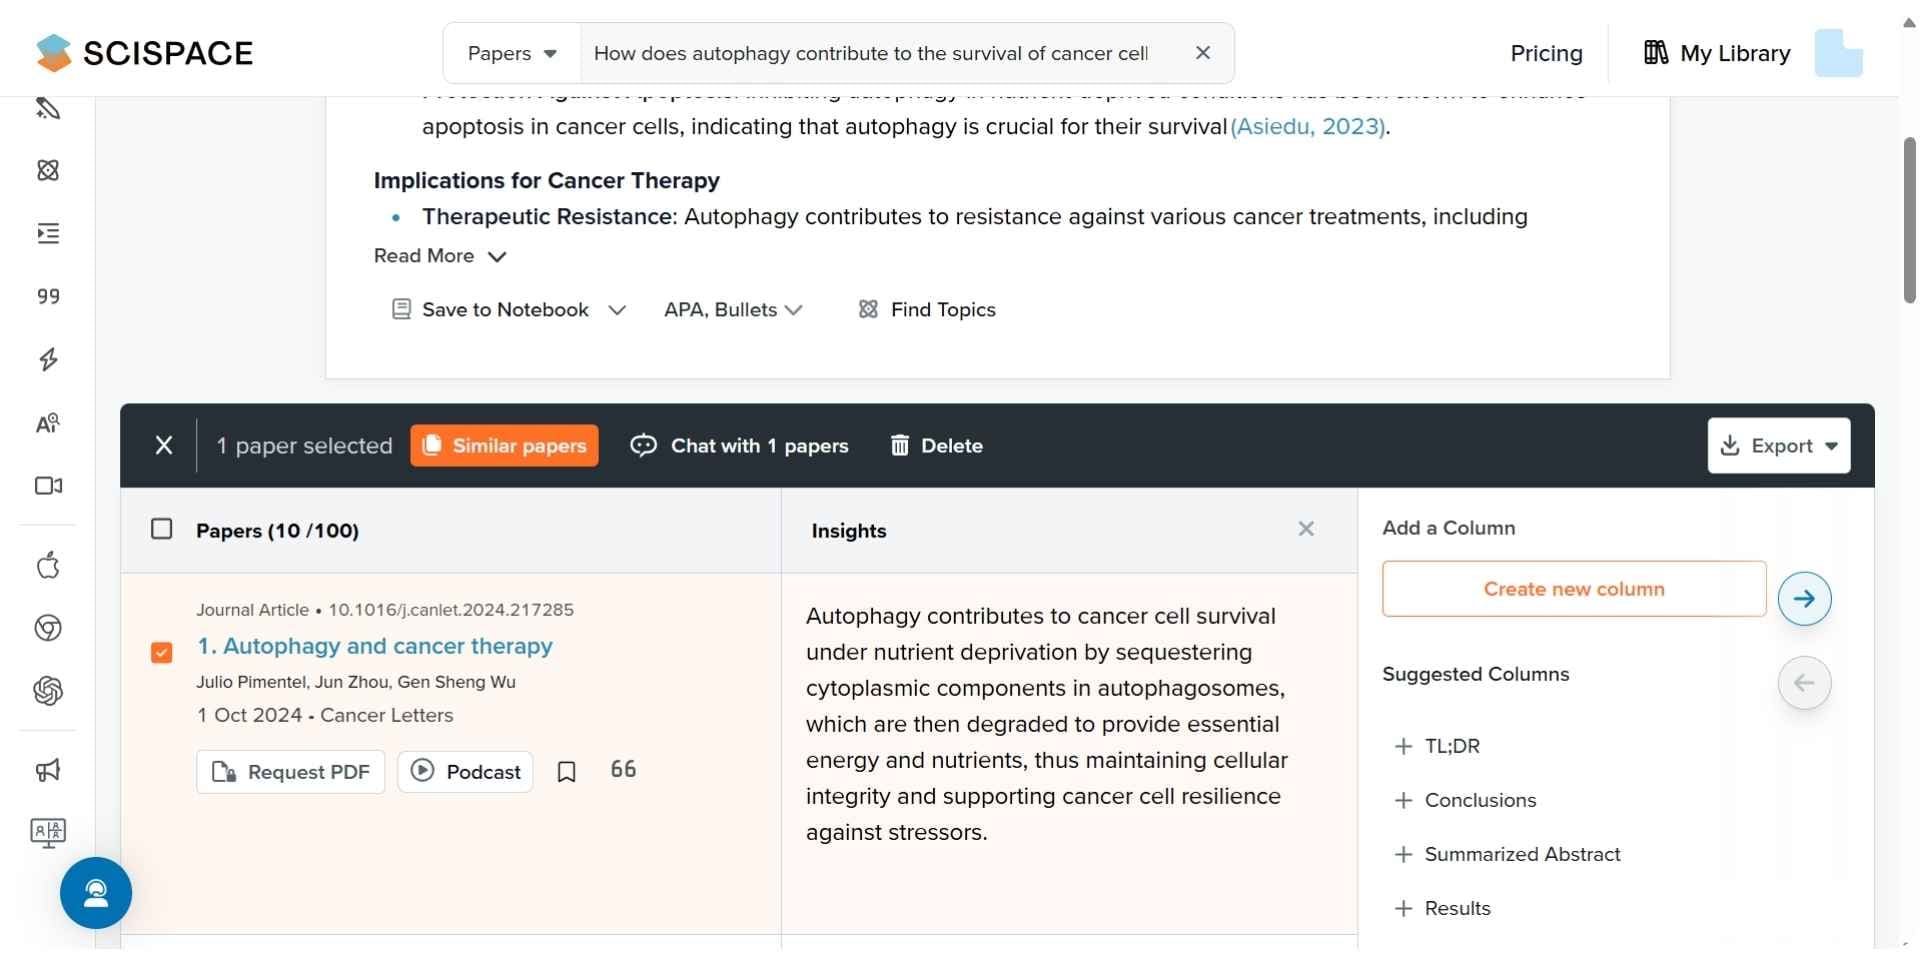
Task: Open the Pricing page
Action: 1545,52
